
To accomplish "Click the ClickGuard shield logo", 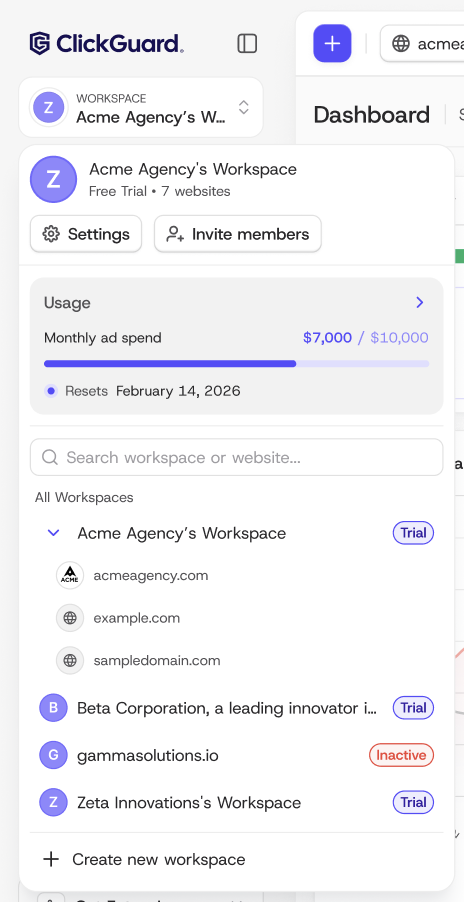I will (x=40, y=43).
